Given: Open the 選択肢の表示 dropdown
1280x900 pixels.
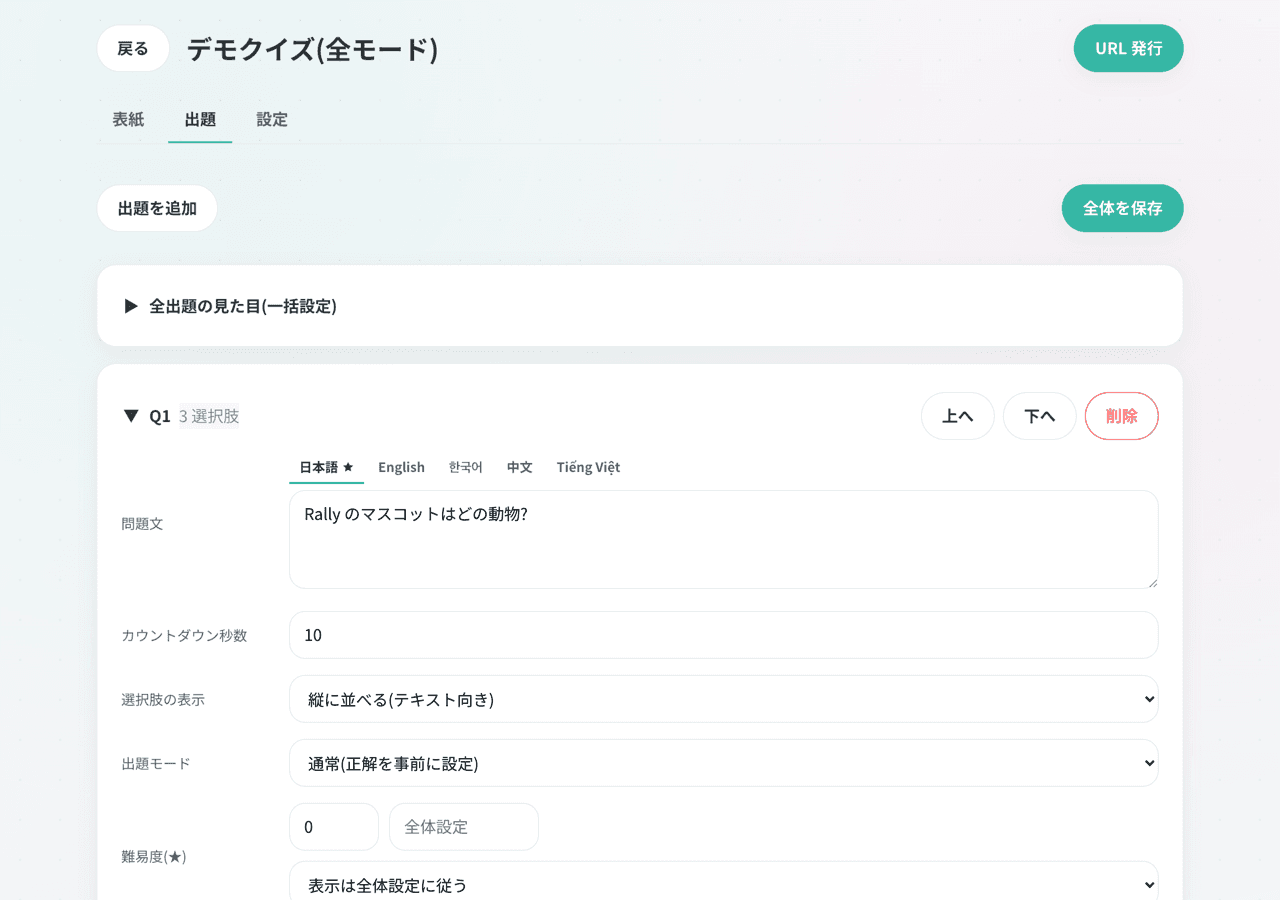Looking at the screenshot, I should 724,699.
